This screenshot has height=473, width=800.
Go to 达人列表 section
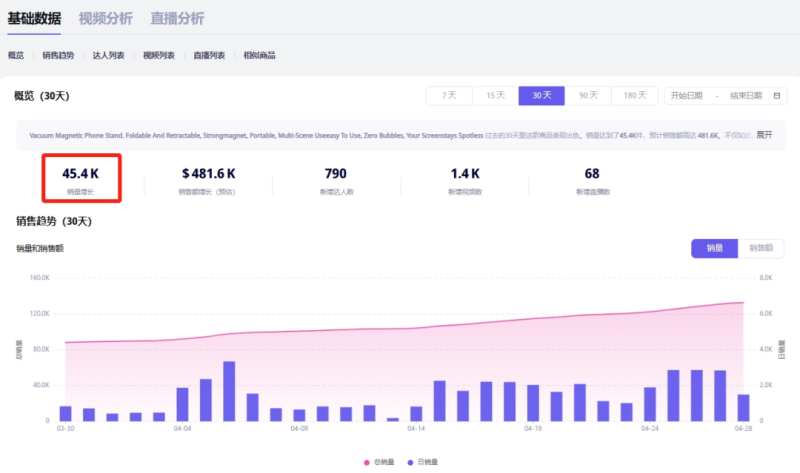tap(108, 56)
